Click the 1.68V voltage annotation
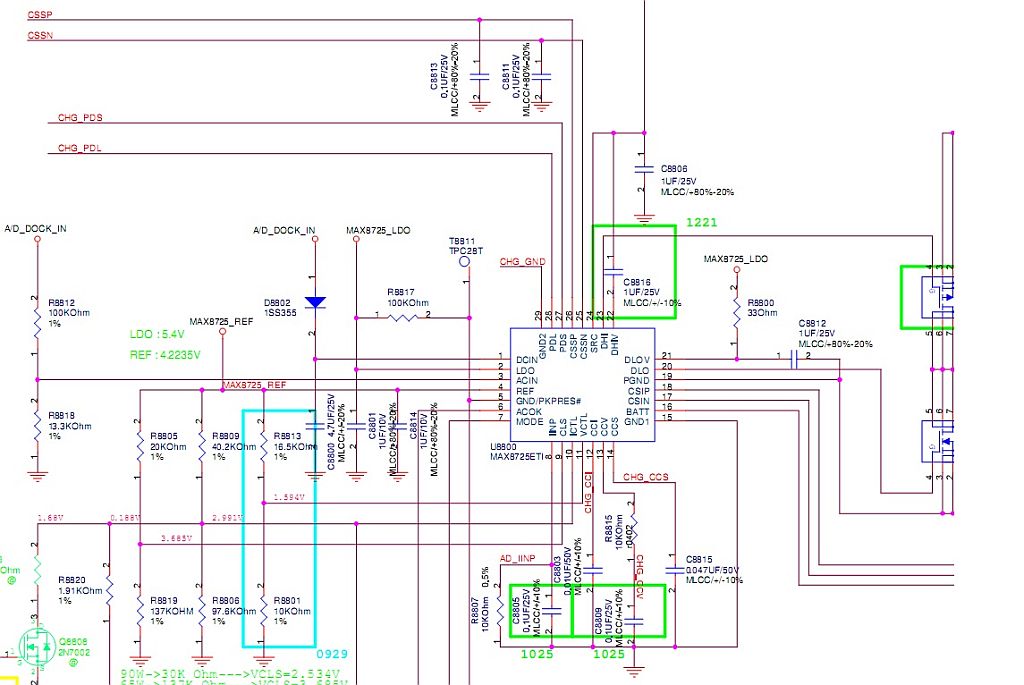Screen dimensions: 1024x685 click(50, 517)
